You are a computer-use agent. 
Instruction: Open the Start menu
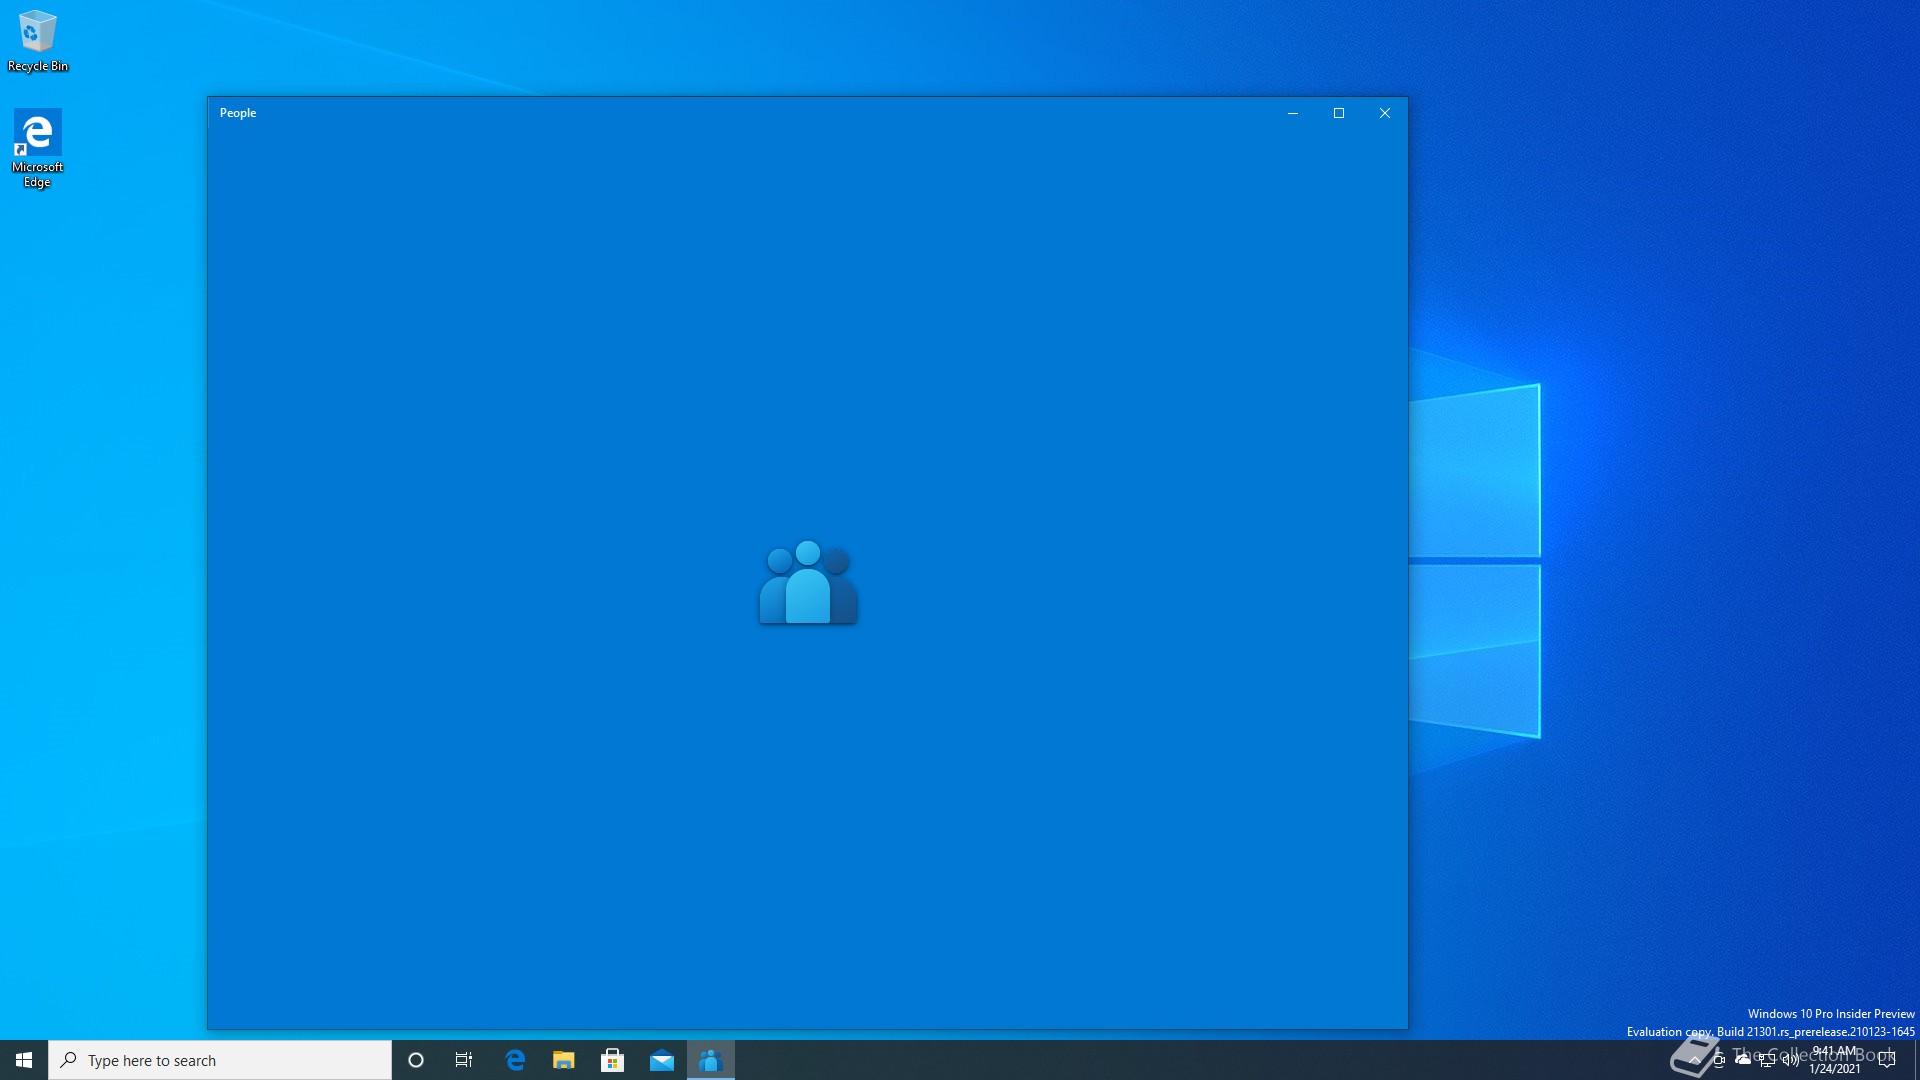click(x=24, y=1060)
